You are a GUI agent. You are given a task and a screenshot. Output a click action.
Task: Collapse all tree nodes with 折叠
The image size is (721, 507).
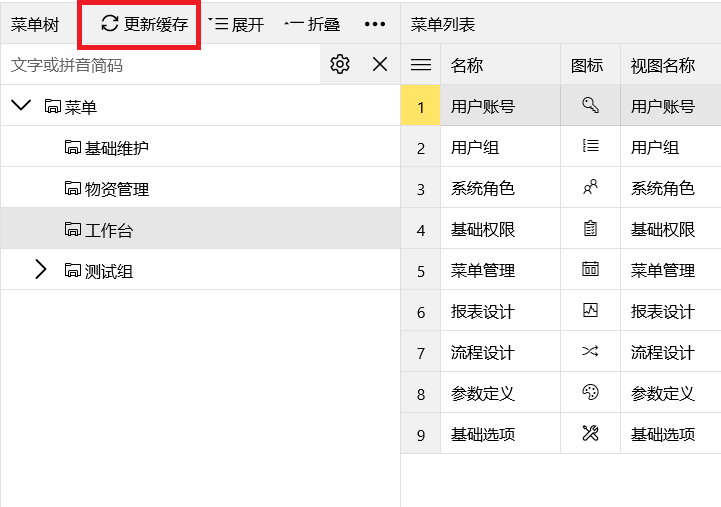(312, 25)
